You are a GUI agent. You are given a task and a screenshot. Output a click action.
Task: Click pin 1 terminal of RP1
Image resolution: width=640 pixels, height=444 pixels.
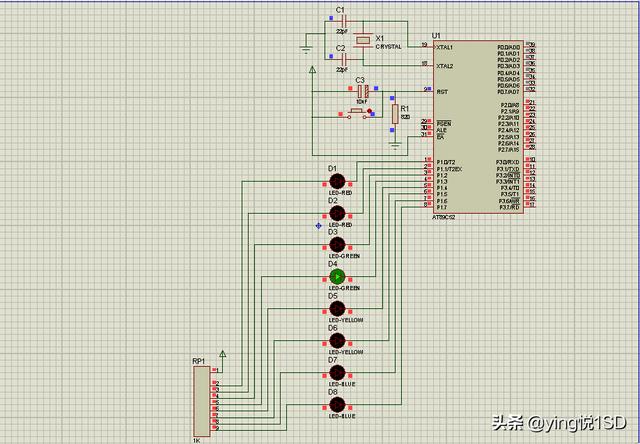[x=214, y=370]
